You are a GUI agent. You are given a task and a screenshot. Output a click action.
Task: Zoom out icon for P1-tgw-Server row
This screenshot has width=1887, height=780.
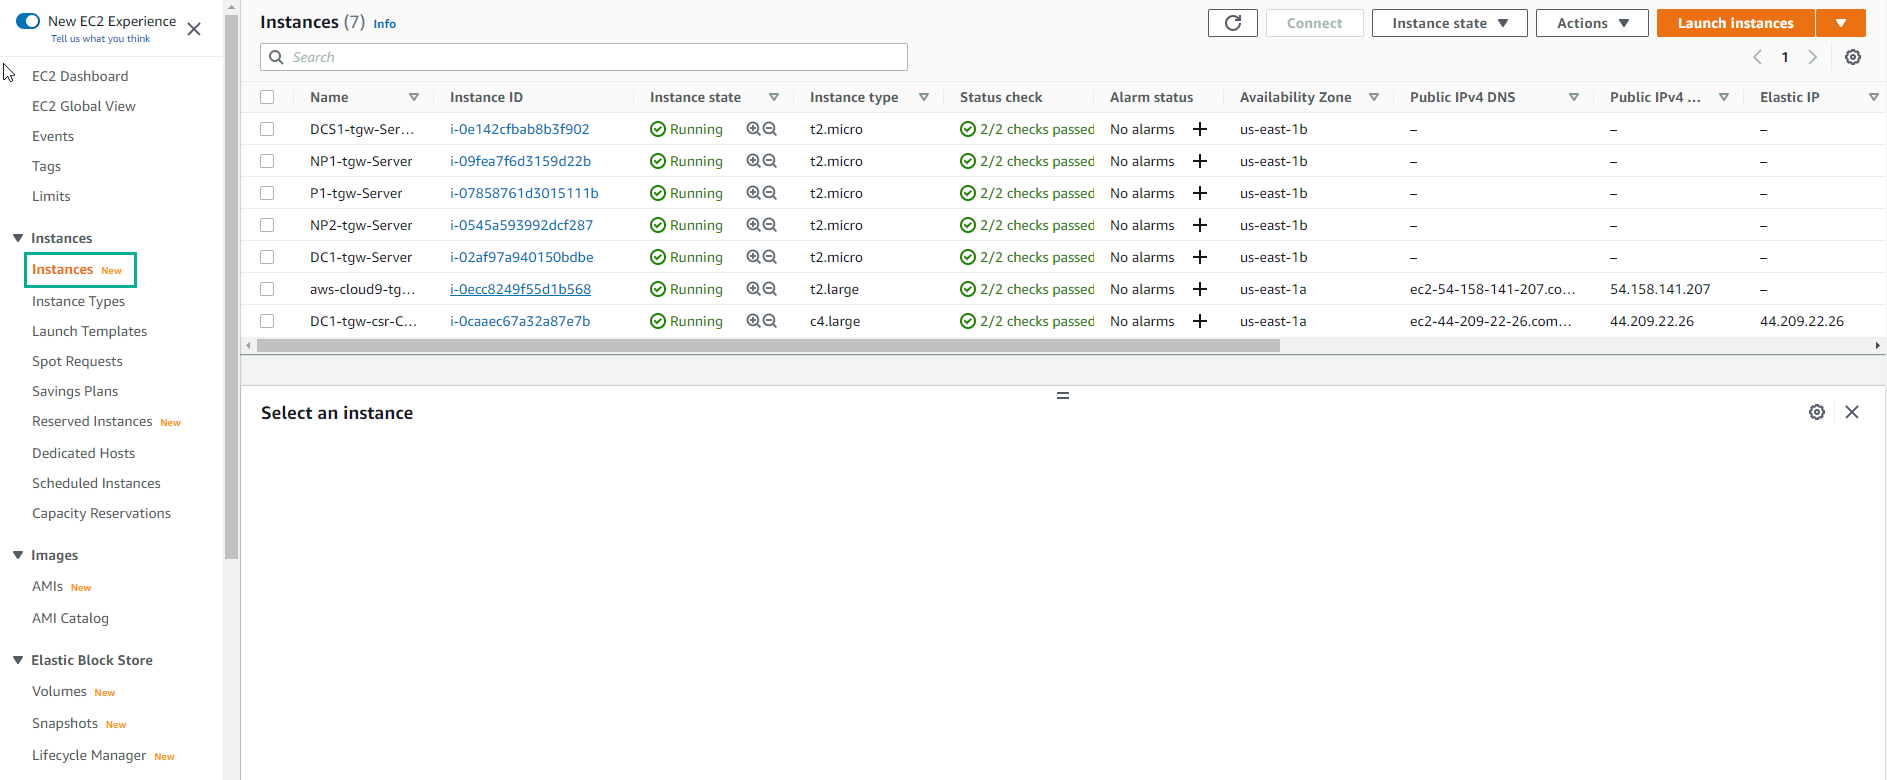pos(770,193)
